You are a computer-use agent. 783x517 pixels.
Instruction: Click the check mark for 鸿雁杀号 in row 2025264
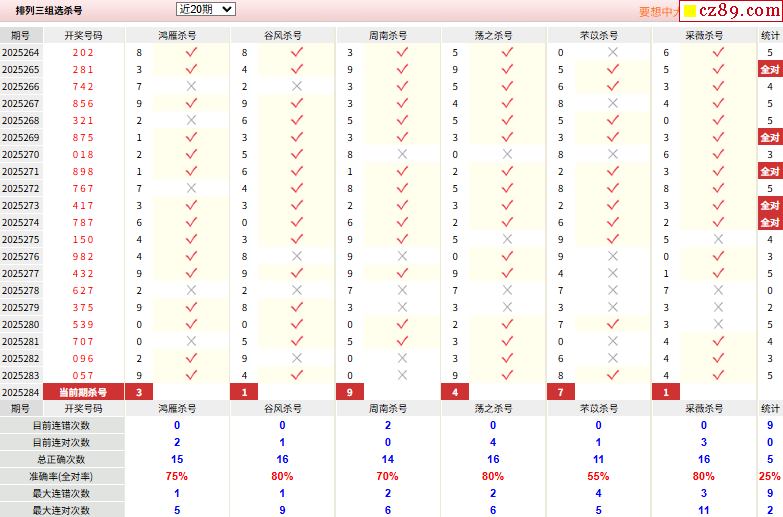point(192,53)
